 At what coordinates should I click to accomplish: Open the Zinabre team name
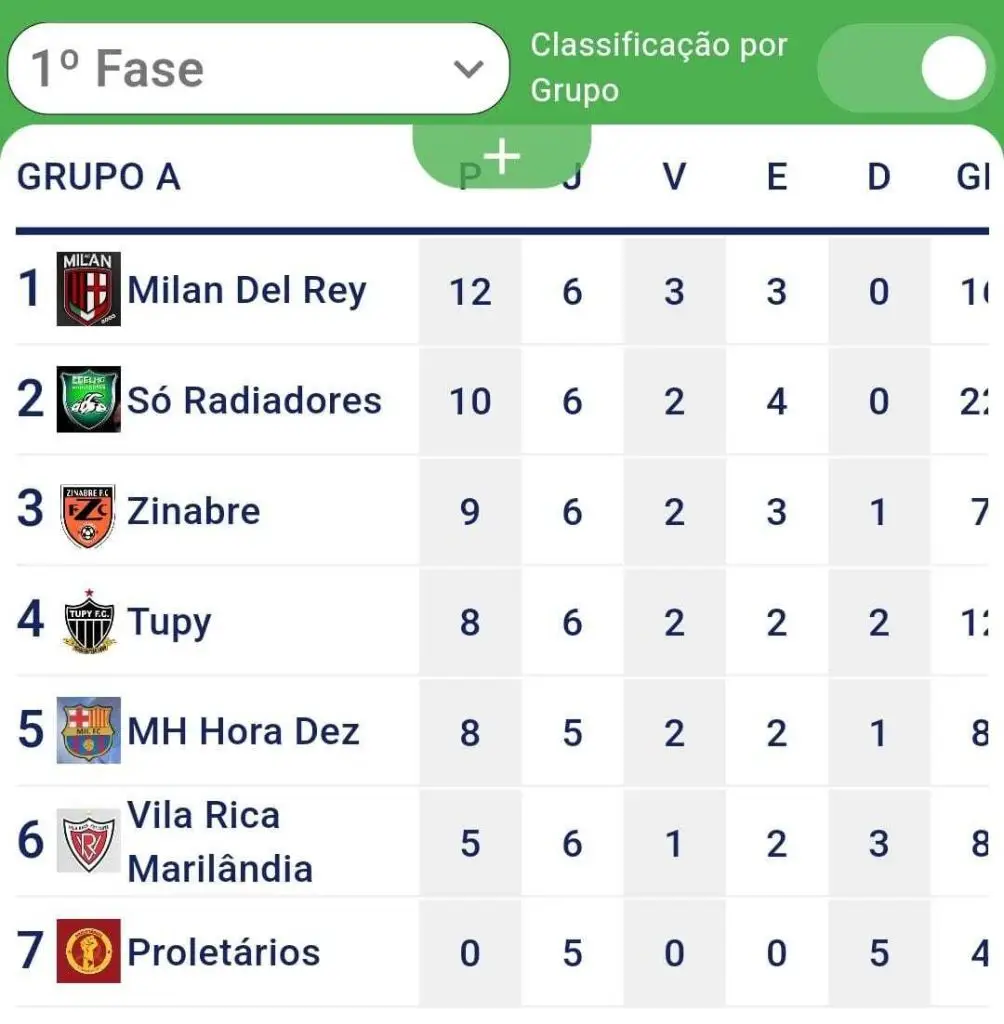click(x=193, y=511)
